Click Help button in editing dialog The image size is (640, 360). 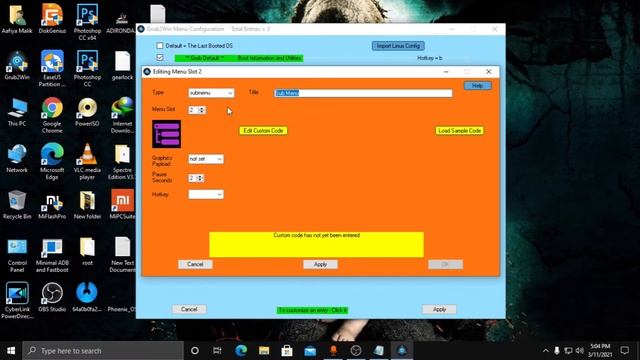477,86
